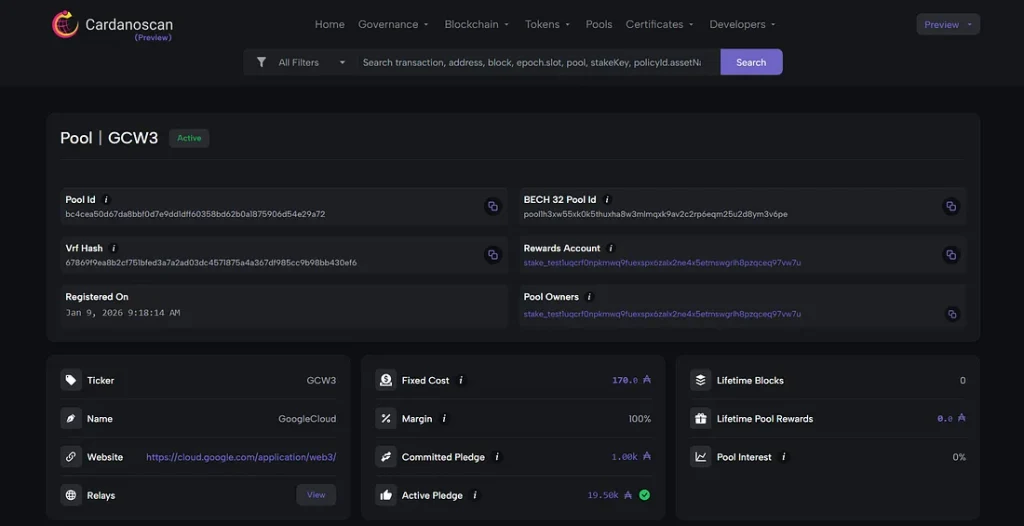Click the Lifetime Blocks stack icon
This screenshot has width=1024, height=526.
pos(701,380)
